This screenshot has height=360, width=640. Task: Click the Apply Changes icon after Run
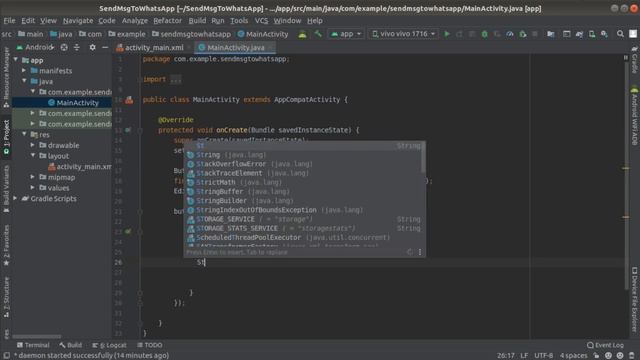point(460,34)
